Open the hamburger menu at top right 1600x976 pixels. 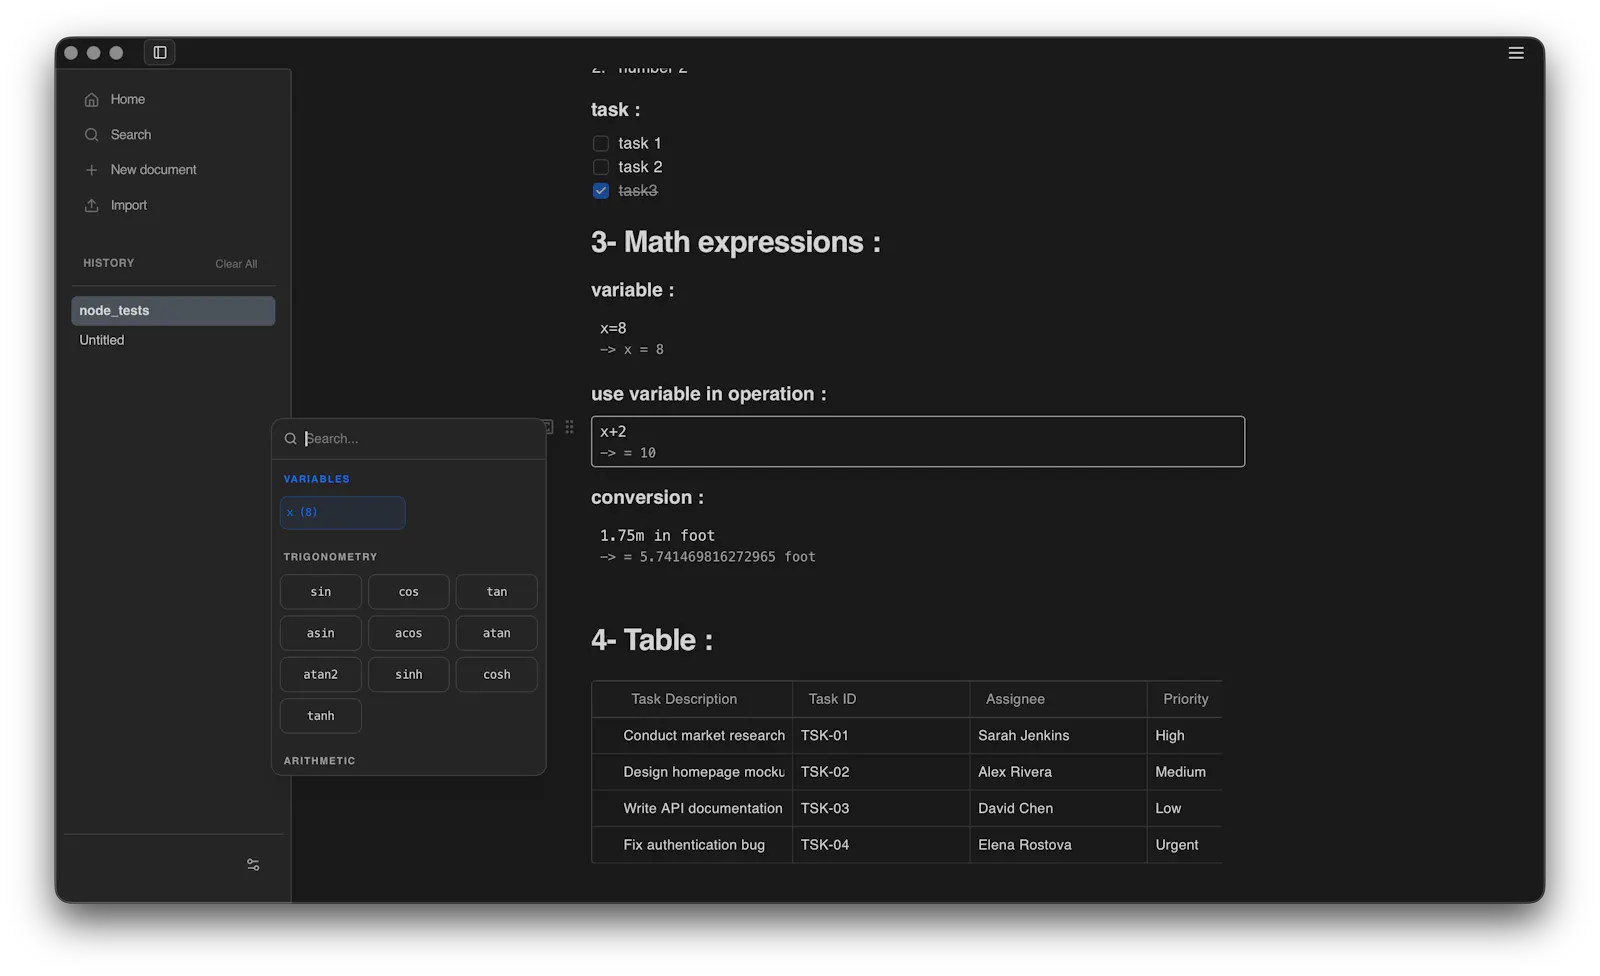click(x=1516, y=53)
